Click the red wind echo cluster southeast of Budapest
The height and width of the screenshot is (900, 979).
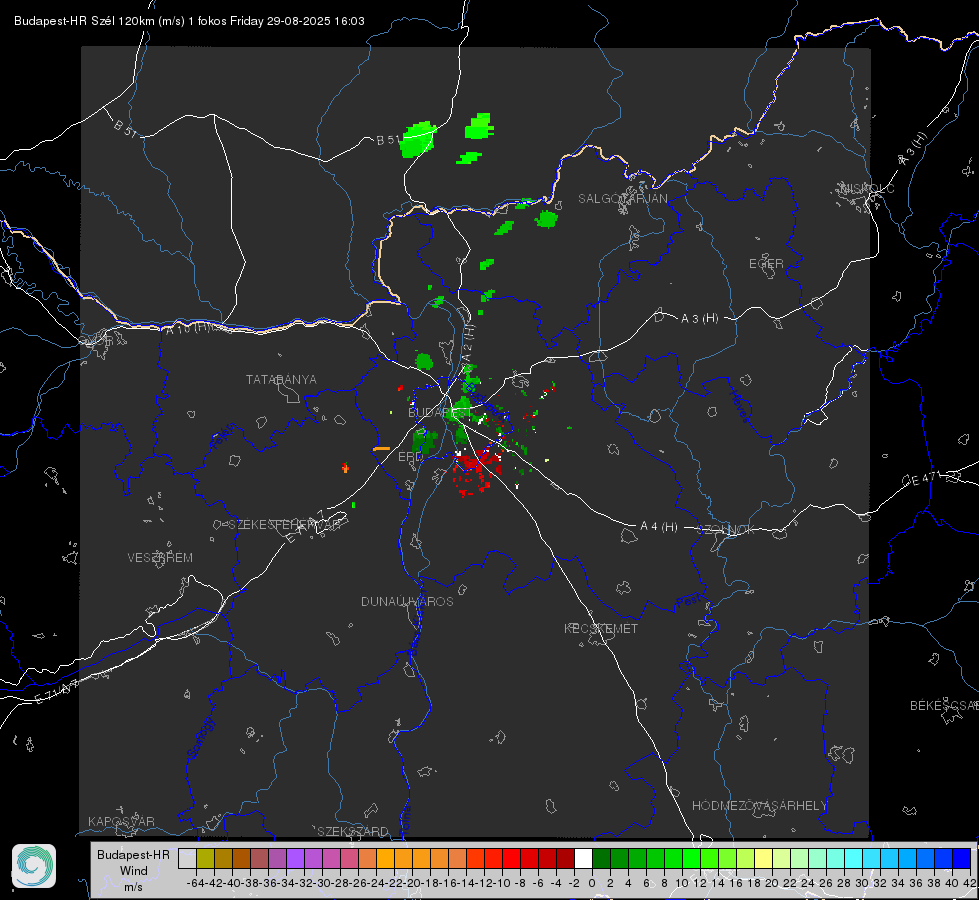coord(476,472)
